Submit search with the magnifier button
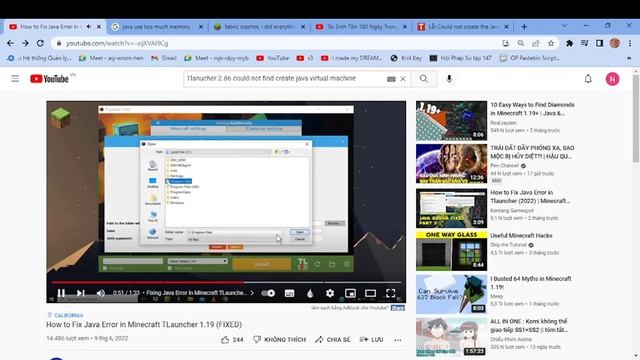 point(424,79)
